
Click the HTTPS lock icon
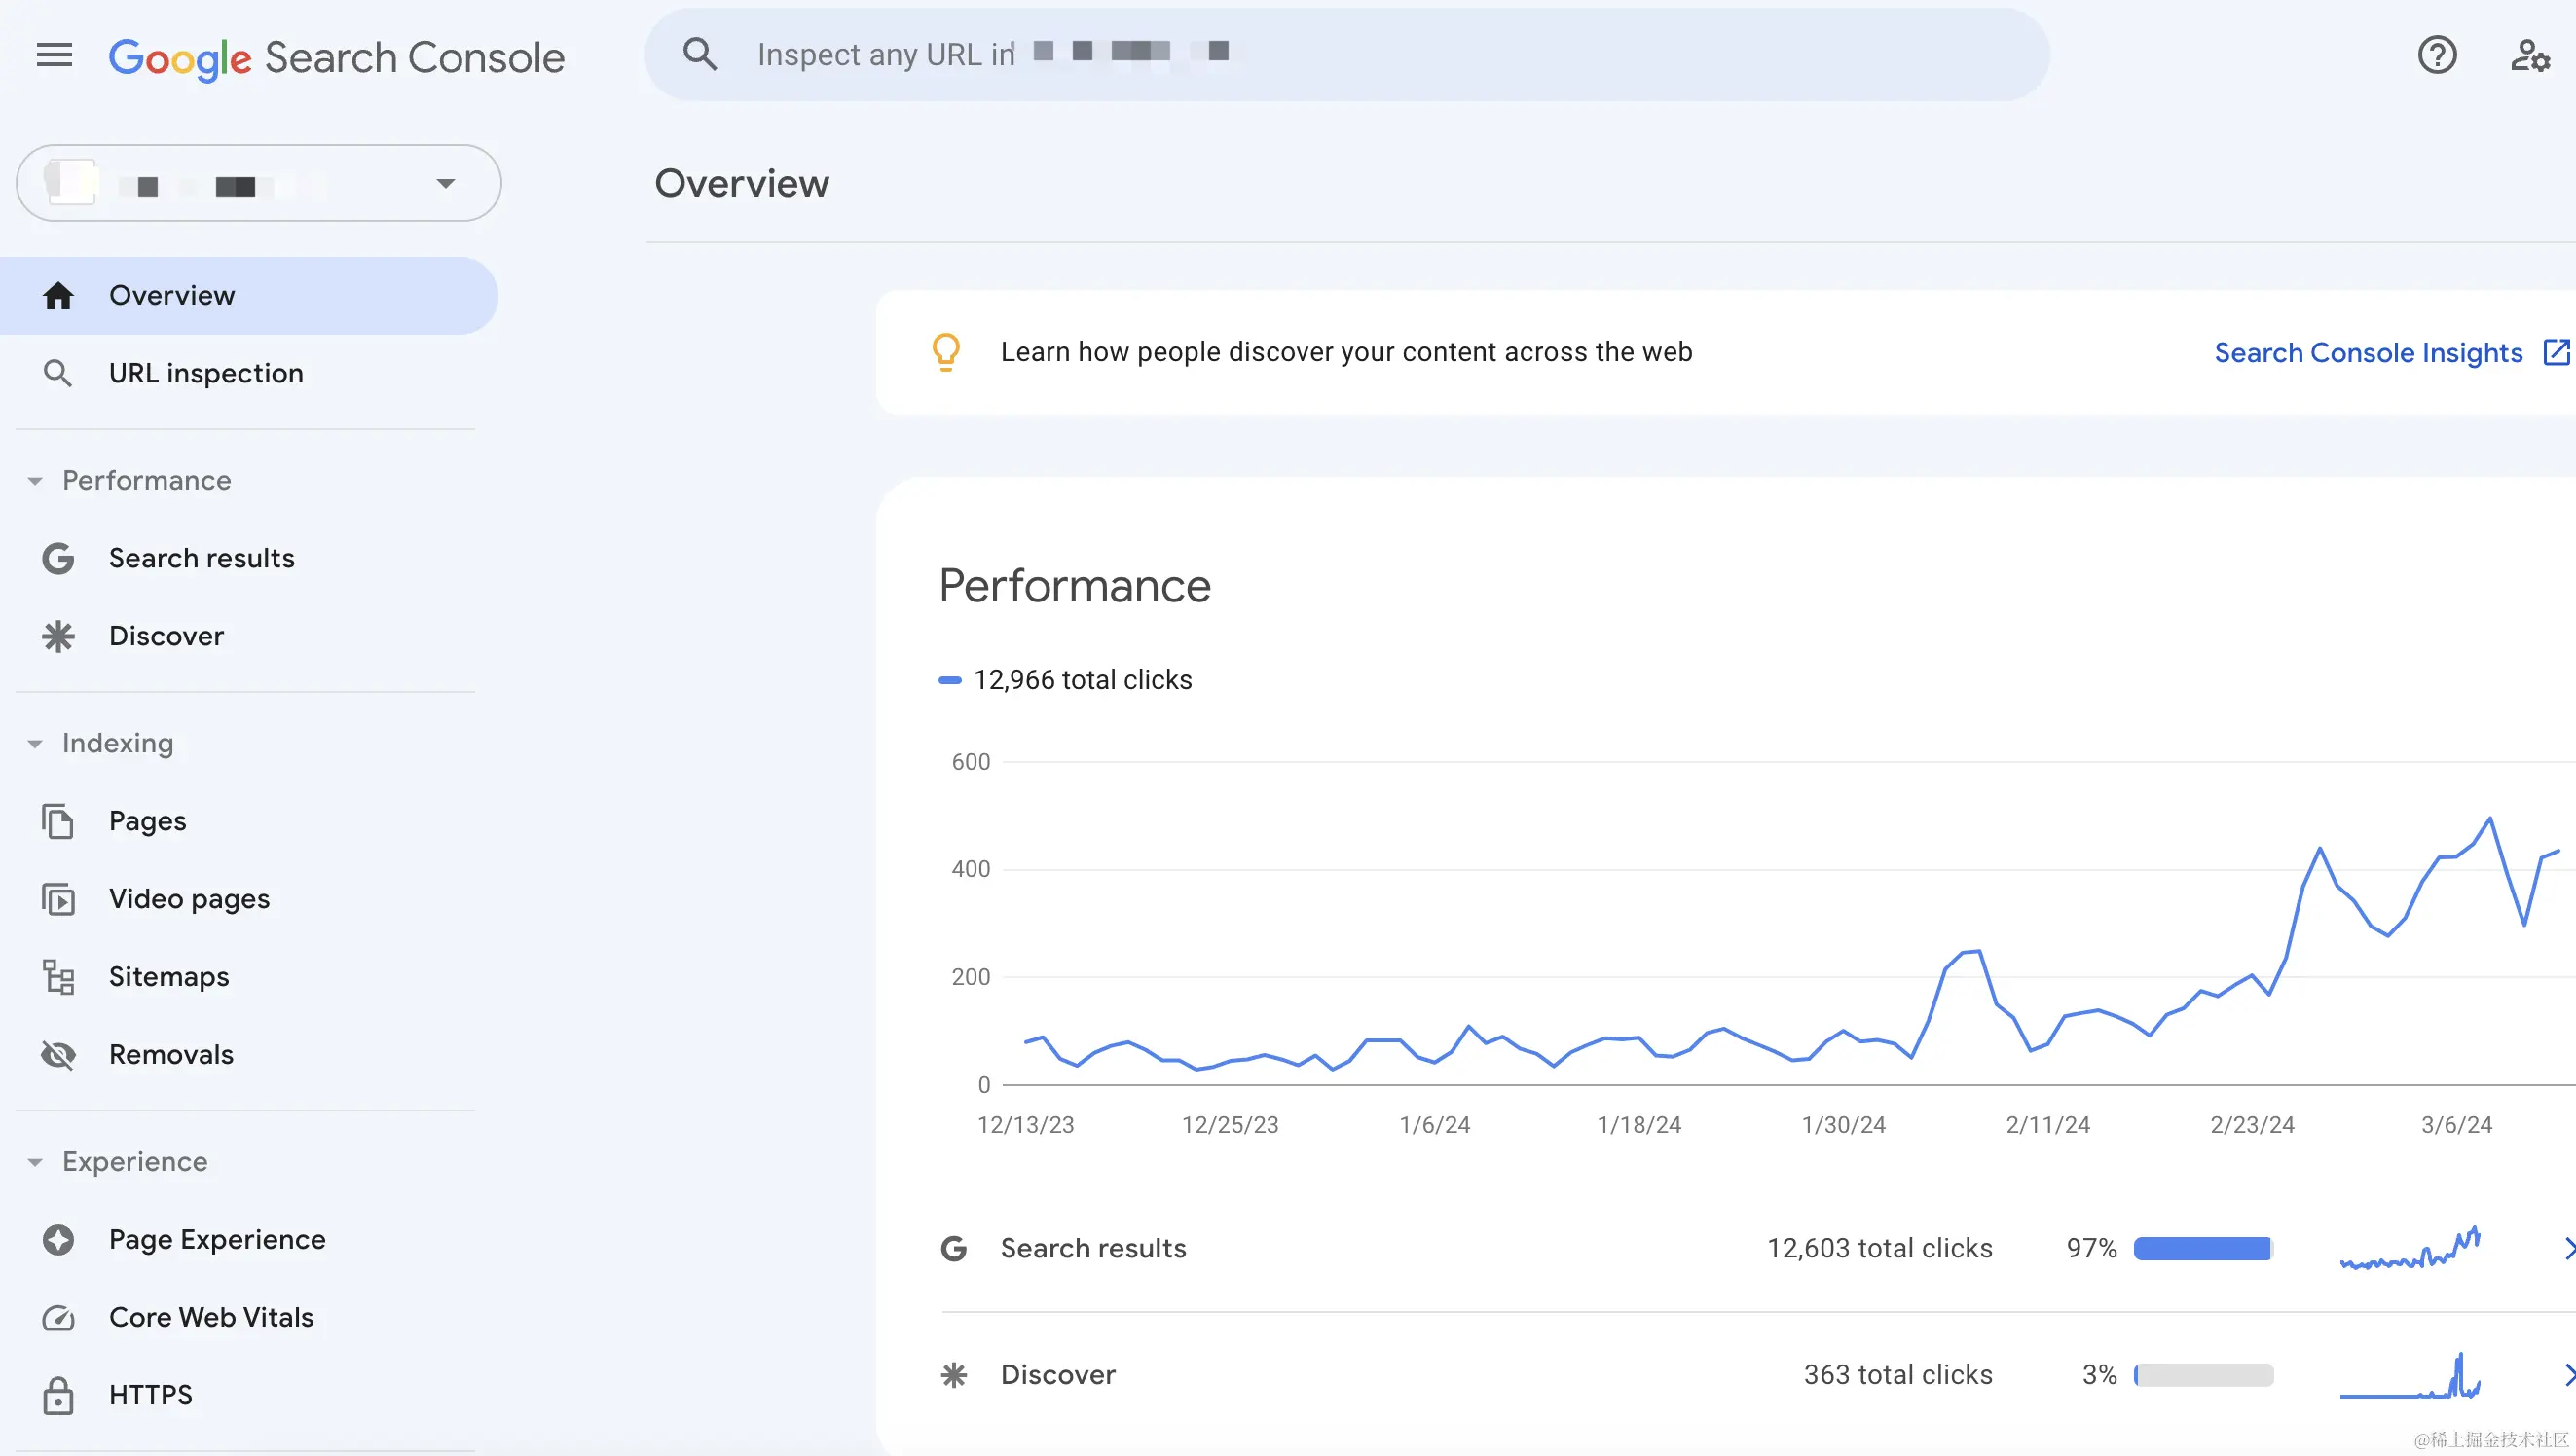(x=58, y=1396)
